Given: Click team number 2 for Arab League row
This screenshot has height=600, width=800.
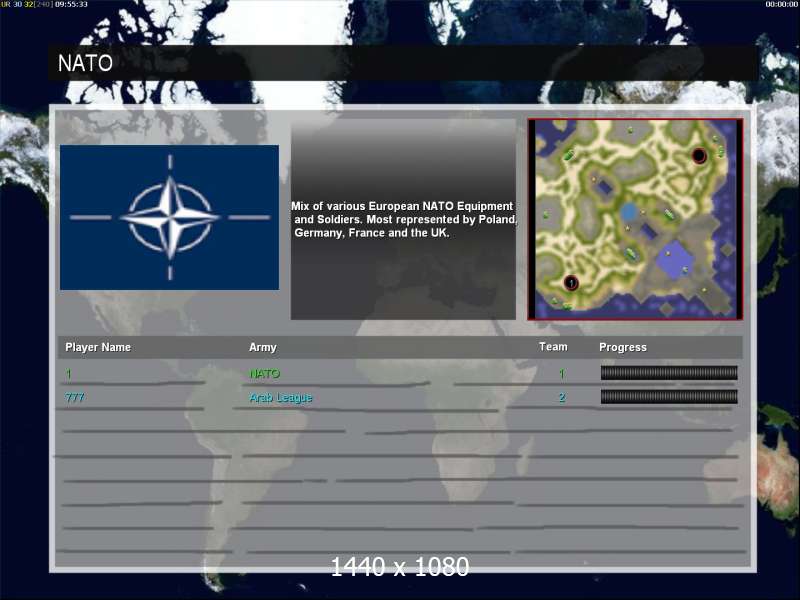Looking at the screenshot, I should click(x=562, y=398).
